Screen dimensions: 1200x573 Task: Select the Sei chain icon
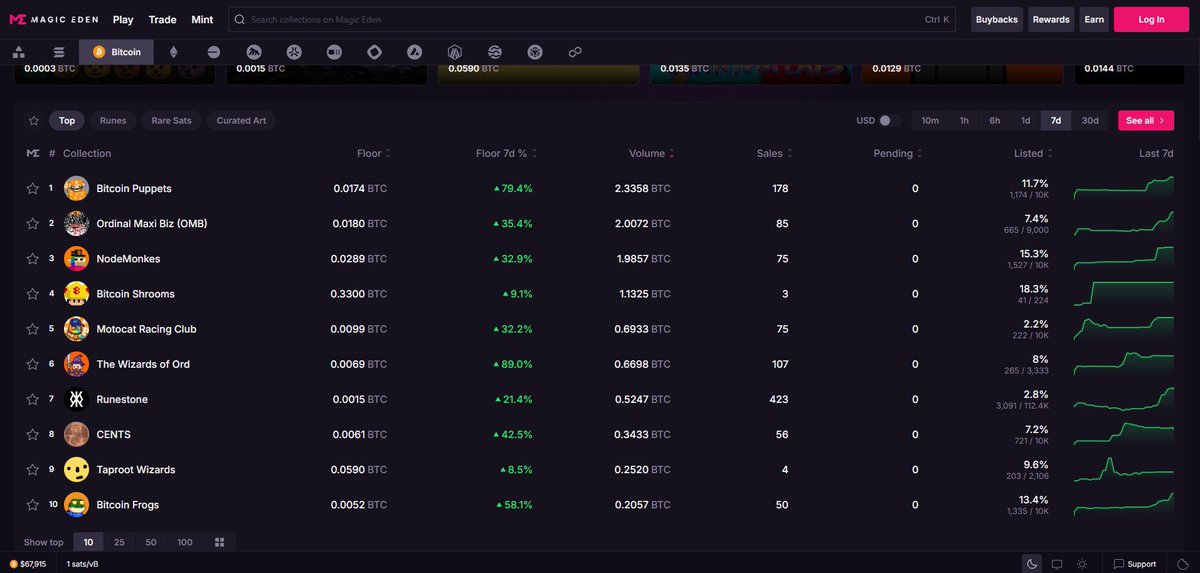point(495,52)
